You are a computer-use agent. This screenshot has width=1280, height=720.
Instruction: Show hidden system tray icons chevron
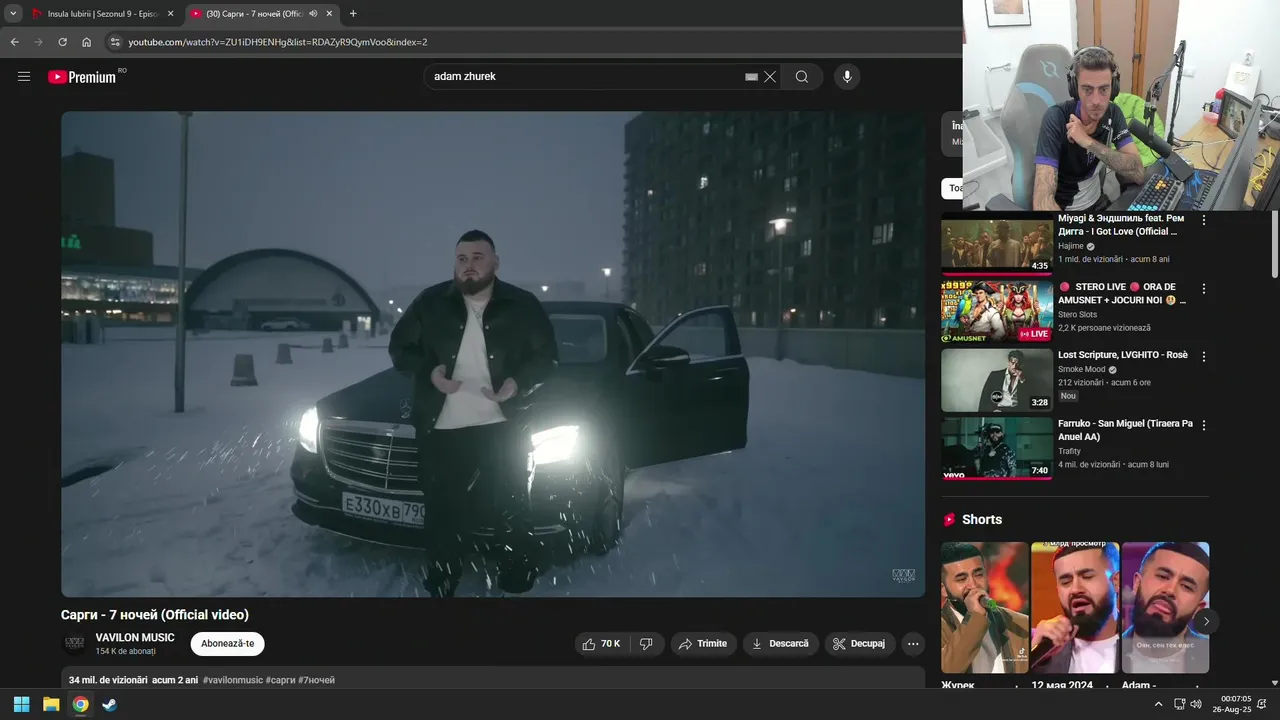1158,704
